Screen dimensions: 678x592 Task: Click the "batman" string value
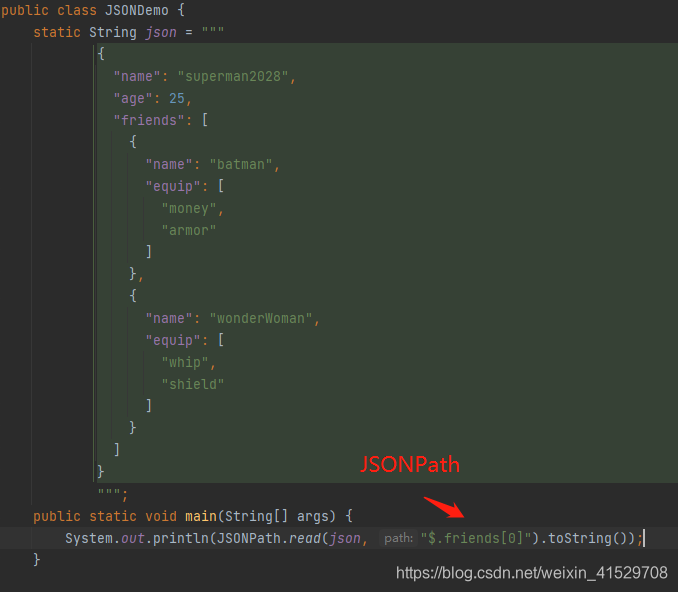click(x=241, y=164)
